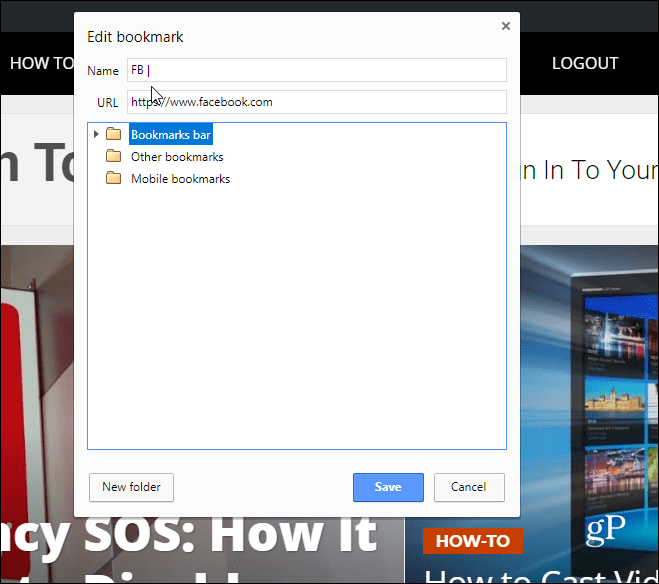
Task: Select the Bookmarks bar folder
Action: pyautogui.click(x=171, y=134)
